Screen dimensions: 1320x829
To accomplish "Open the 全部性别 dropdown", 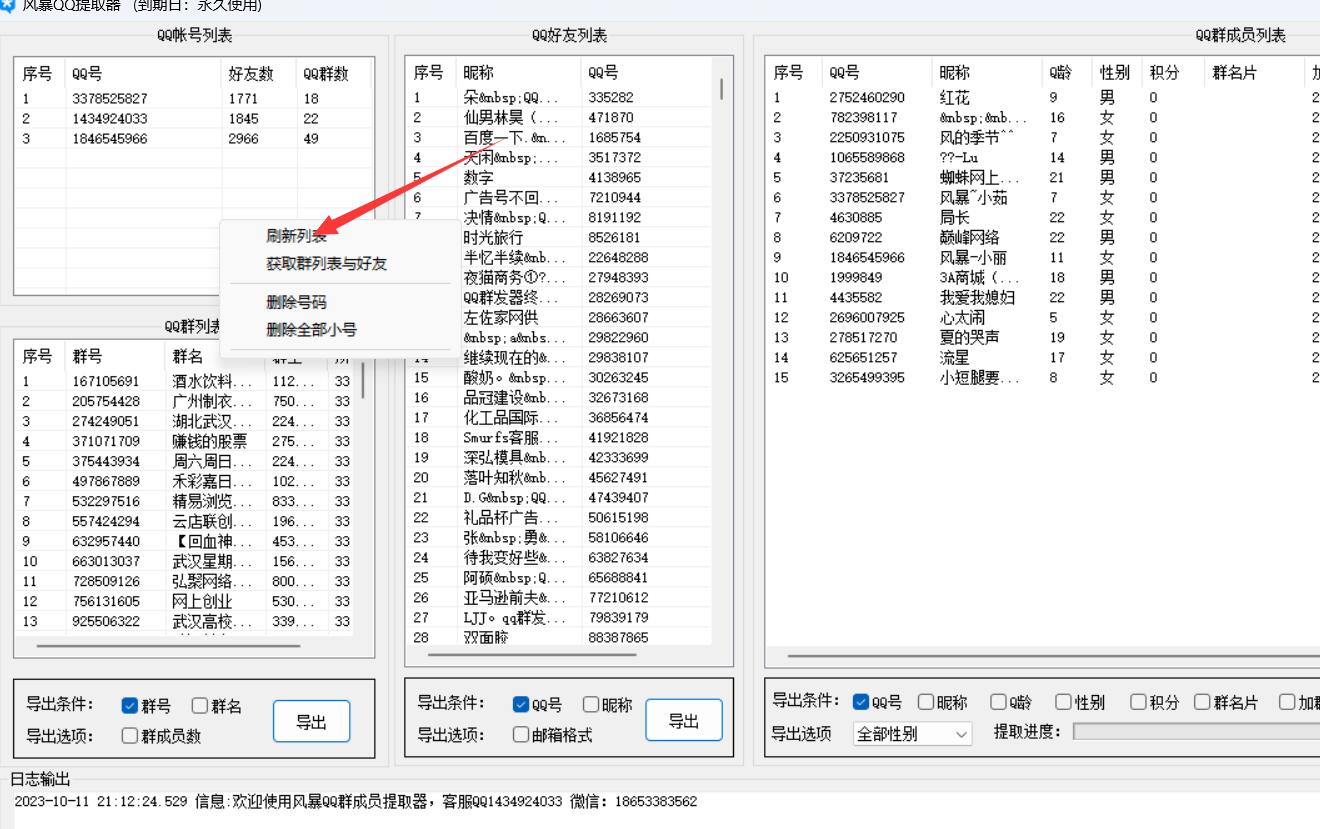I will (x=912, y=733).
